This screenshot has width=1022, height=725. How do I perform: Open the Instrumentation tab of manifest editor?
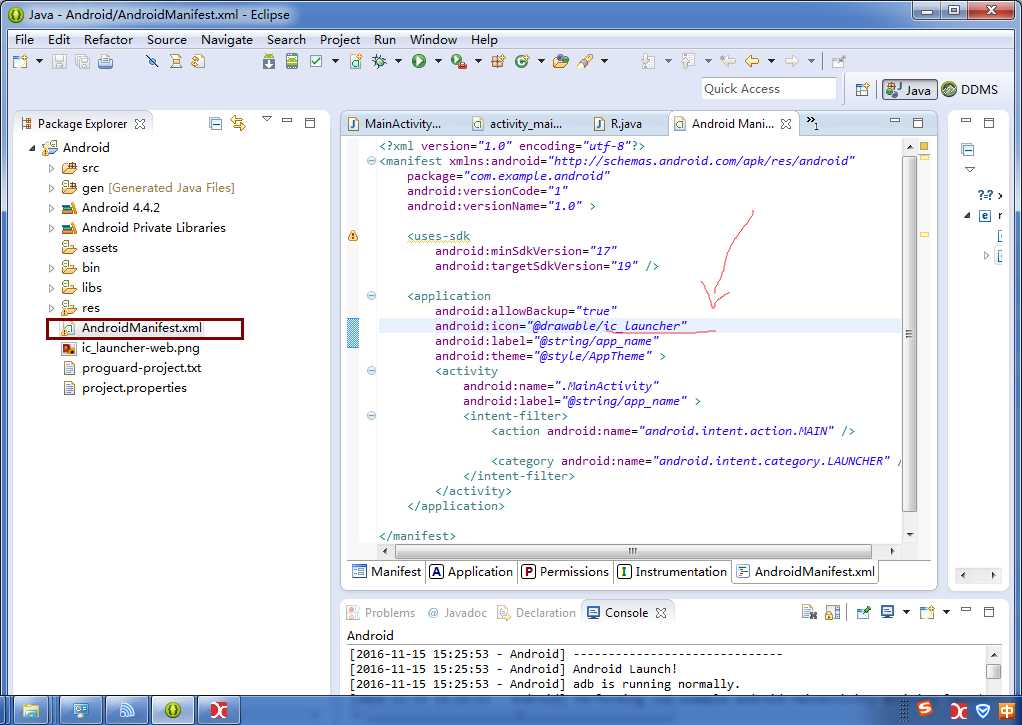672,572
